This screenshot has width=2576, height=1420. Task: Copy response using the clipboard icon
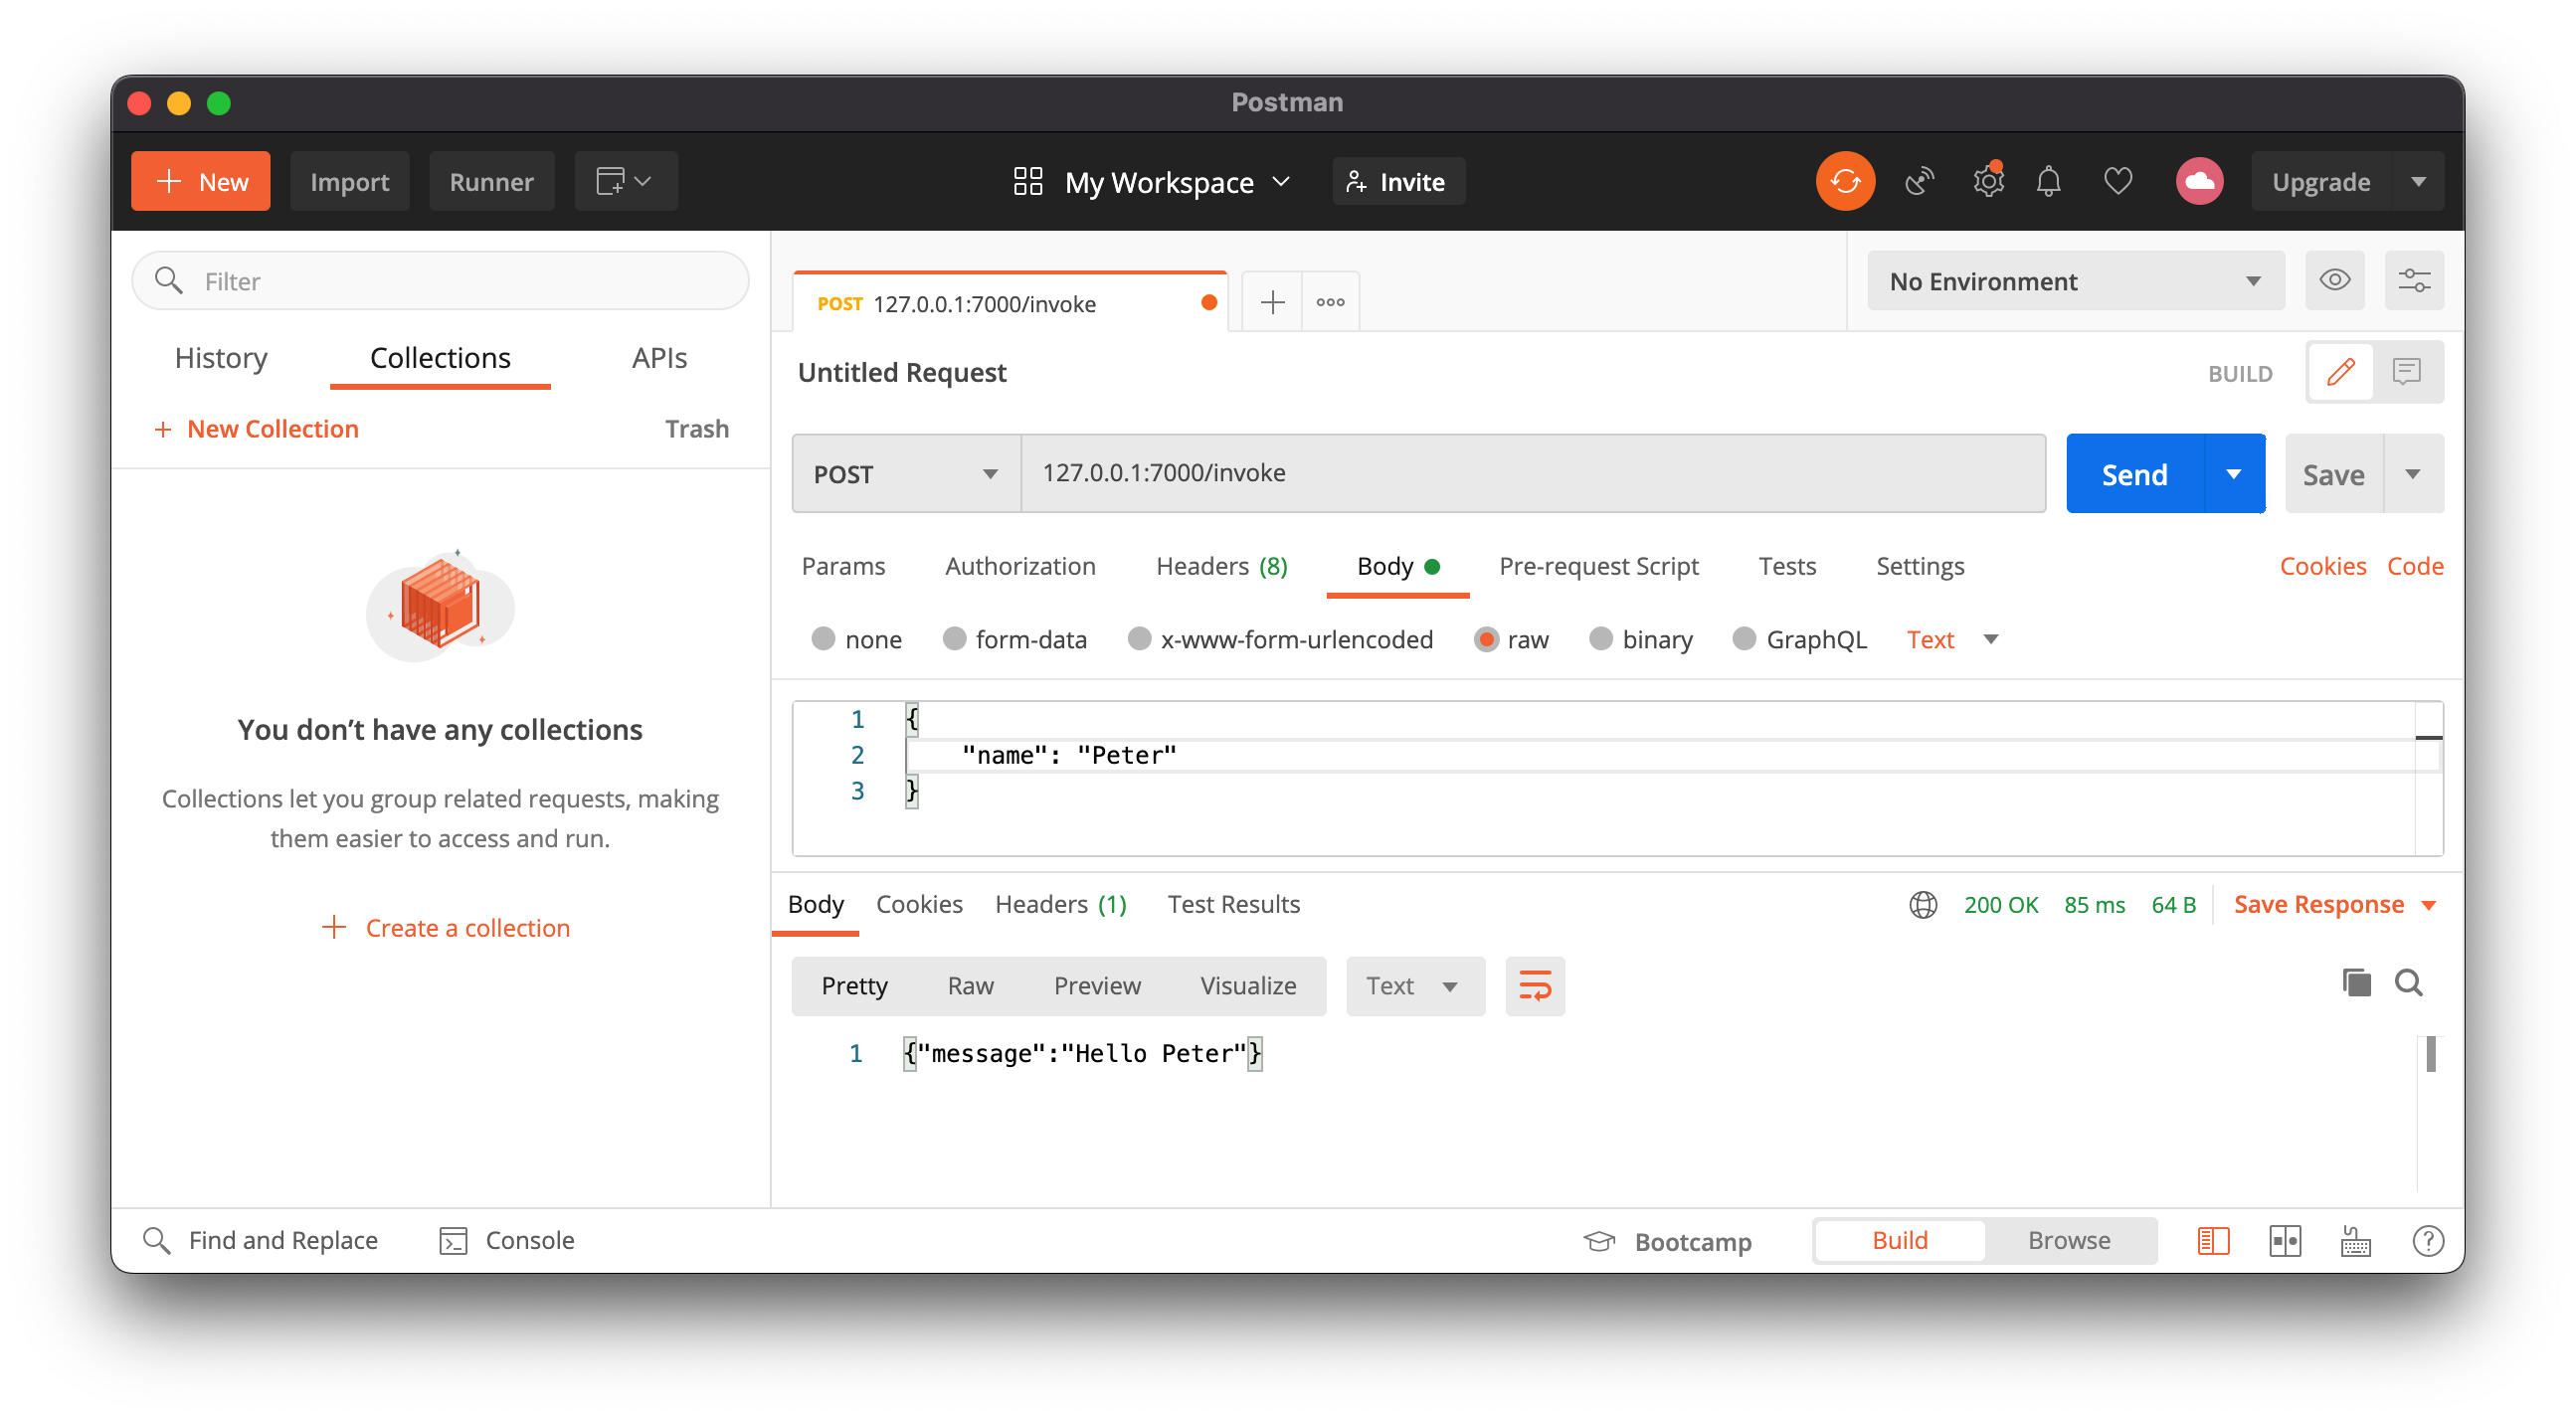[2356, 983]
